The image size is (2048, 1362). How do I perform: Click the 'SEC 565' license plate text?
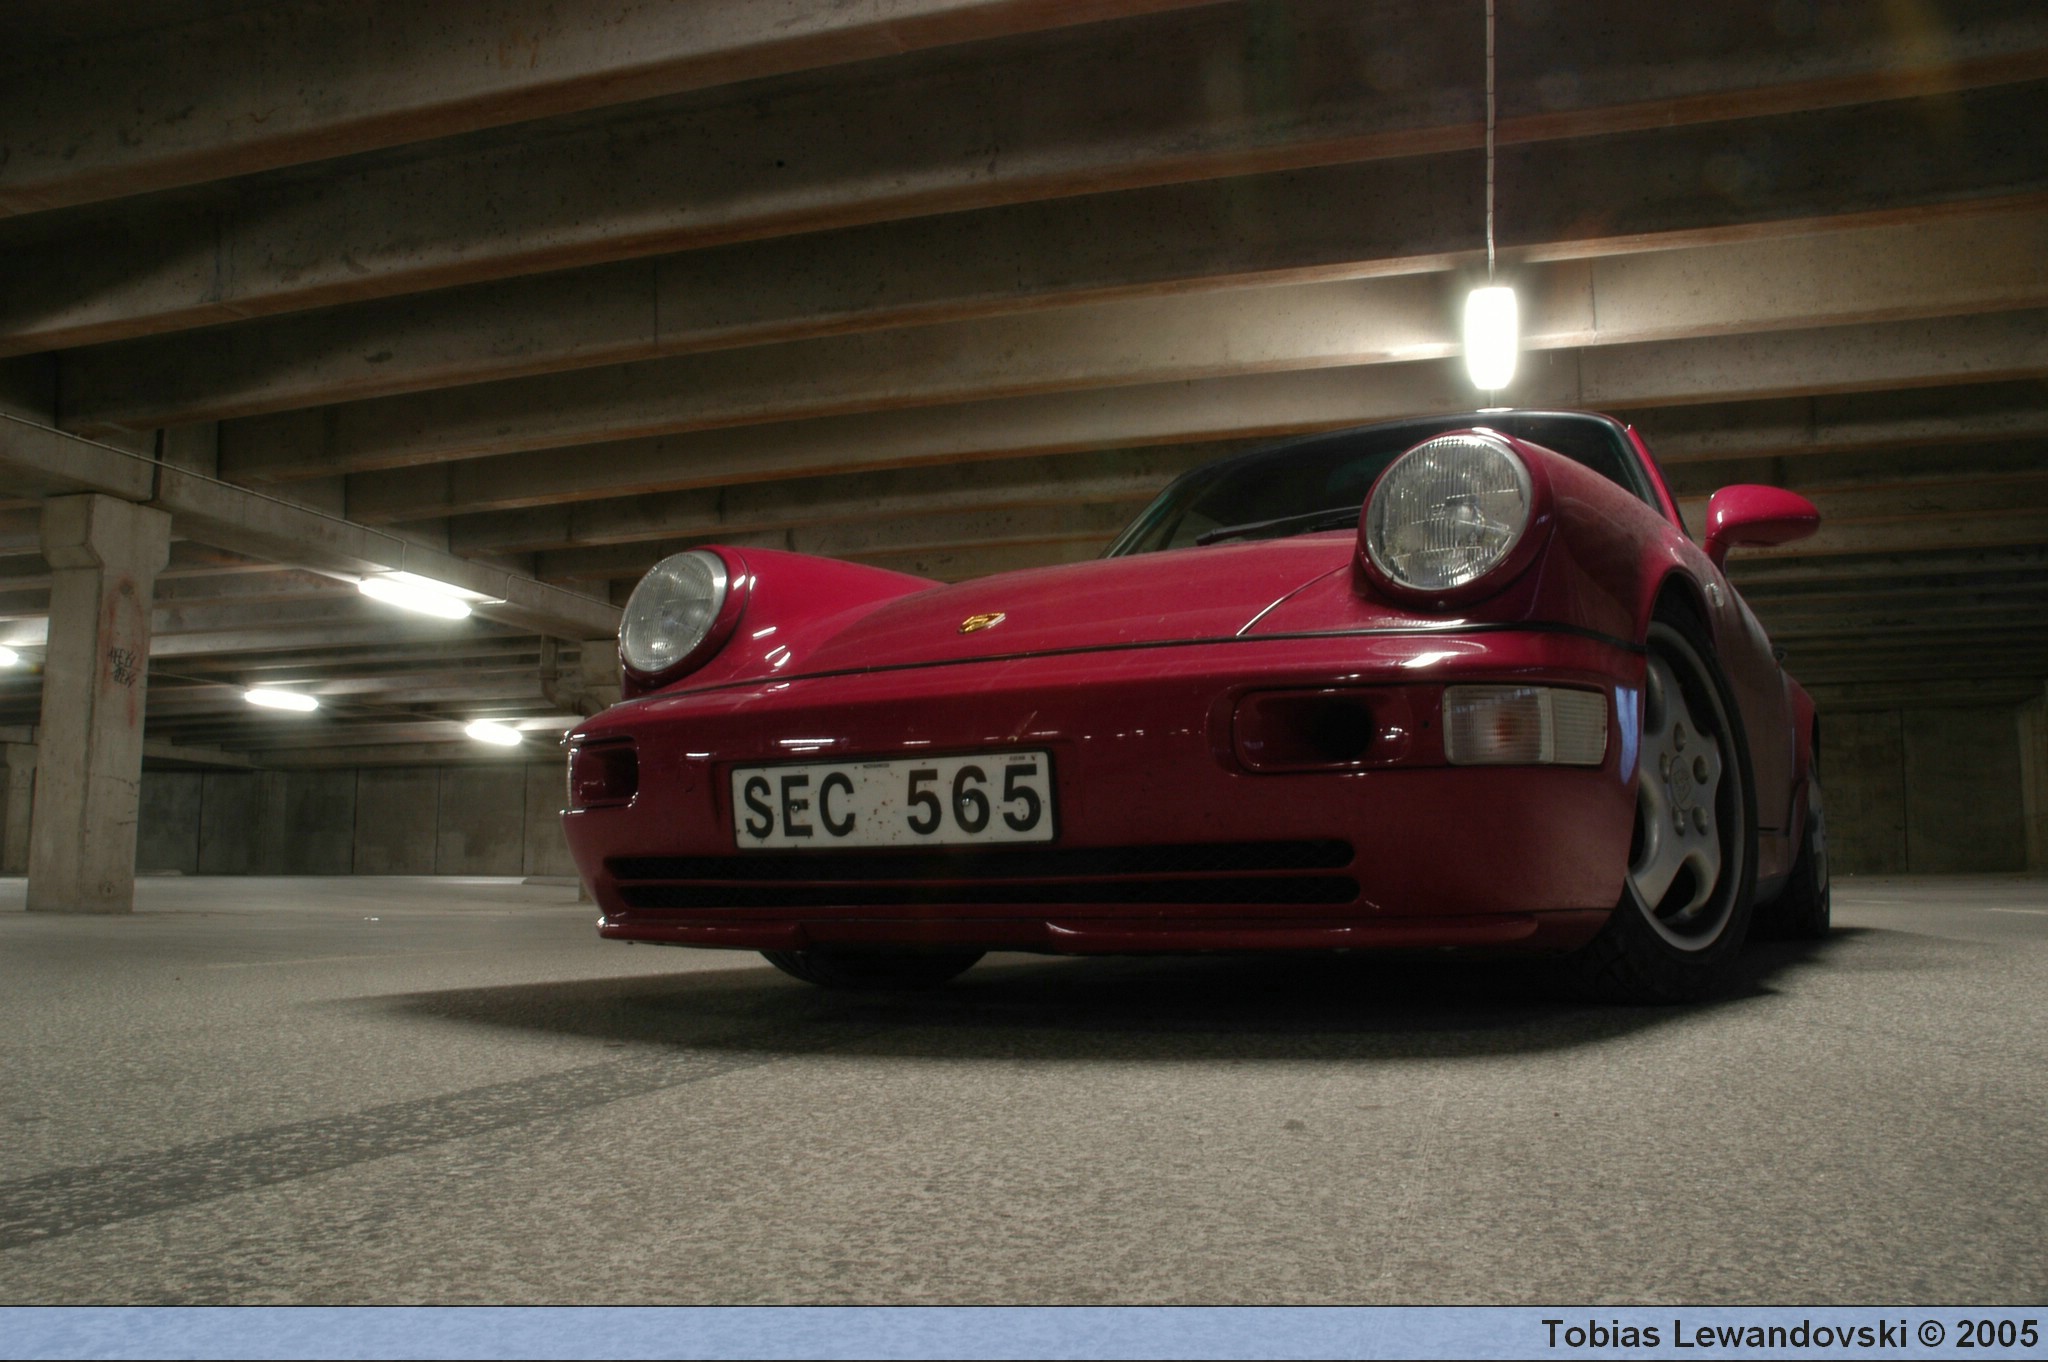(x=892, y=801)
